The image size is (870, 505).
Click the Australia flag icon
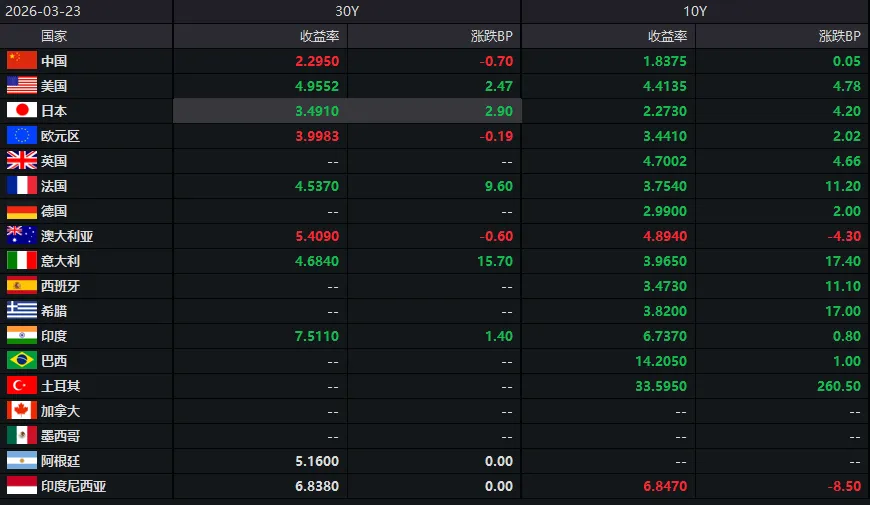pyautogui.click(x=22, y=236)
